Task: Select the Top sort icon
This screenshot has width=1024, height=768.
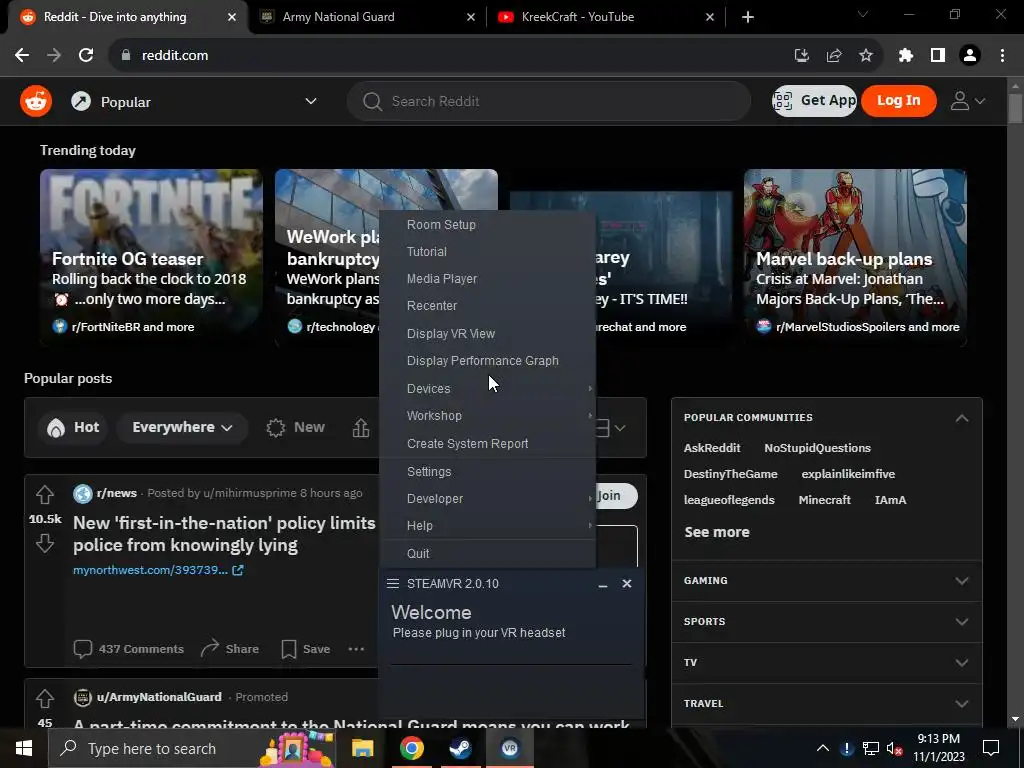Action: [360, 428]
